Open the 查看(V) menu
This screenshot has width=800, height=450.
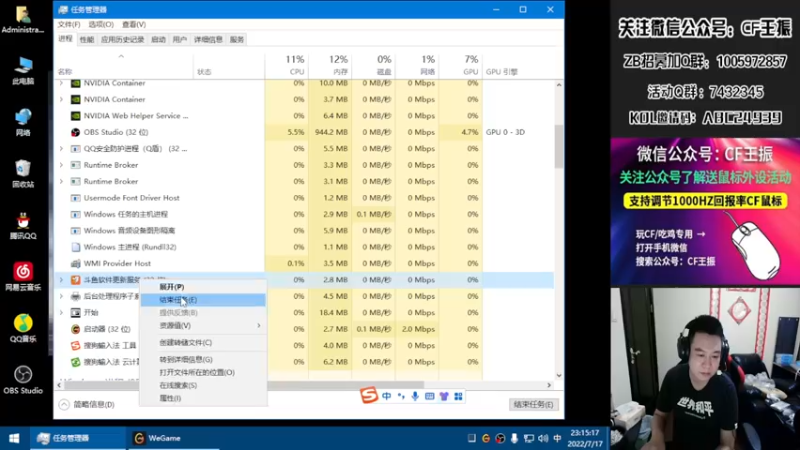(134, 24)
